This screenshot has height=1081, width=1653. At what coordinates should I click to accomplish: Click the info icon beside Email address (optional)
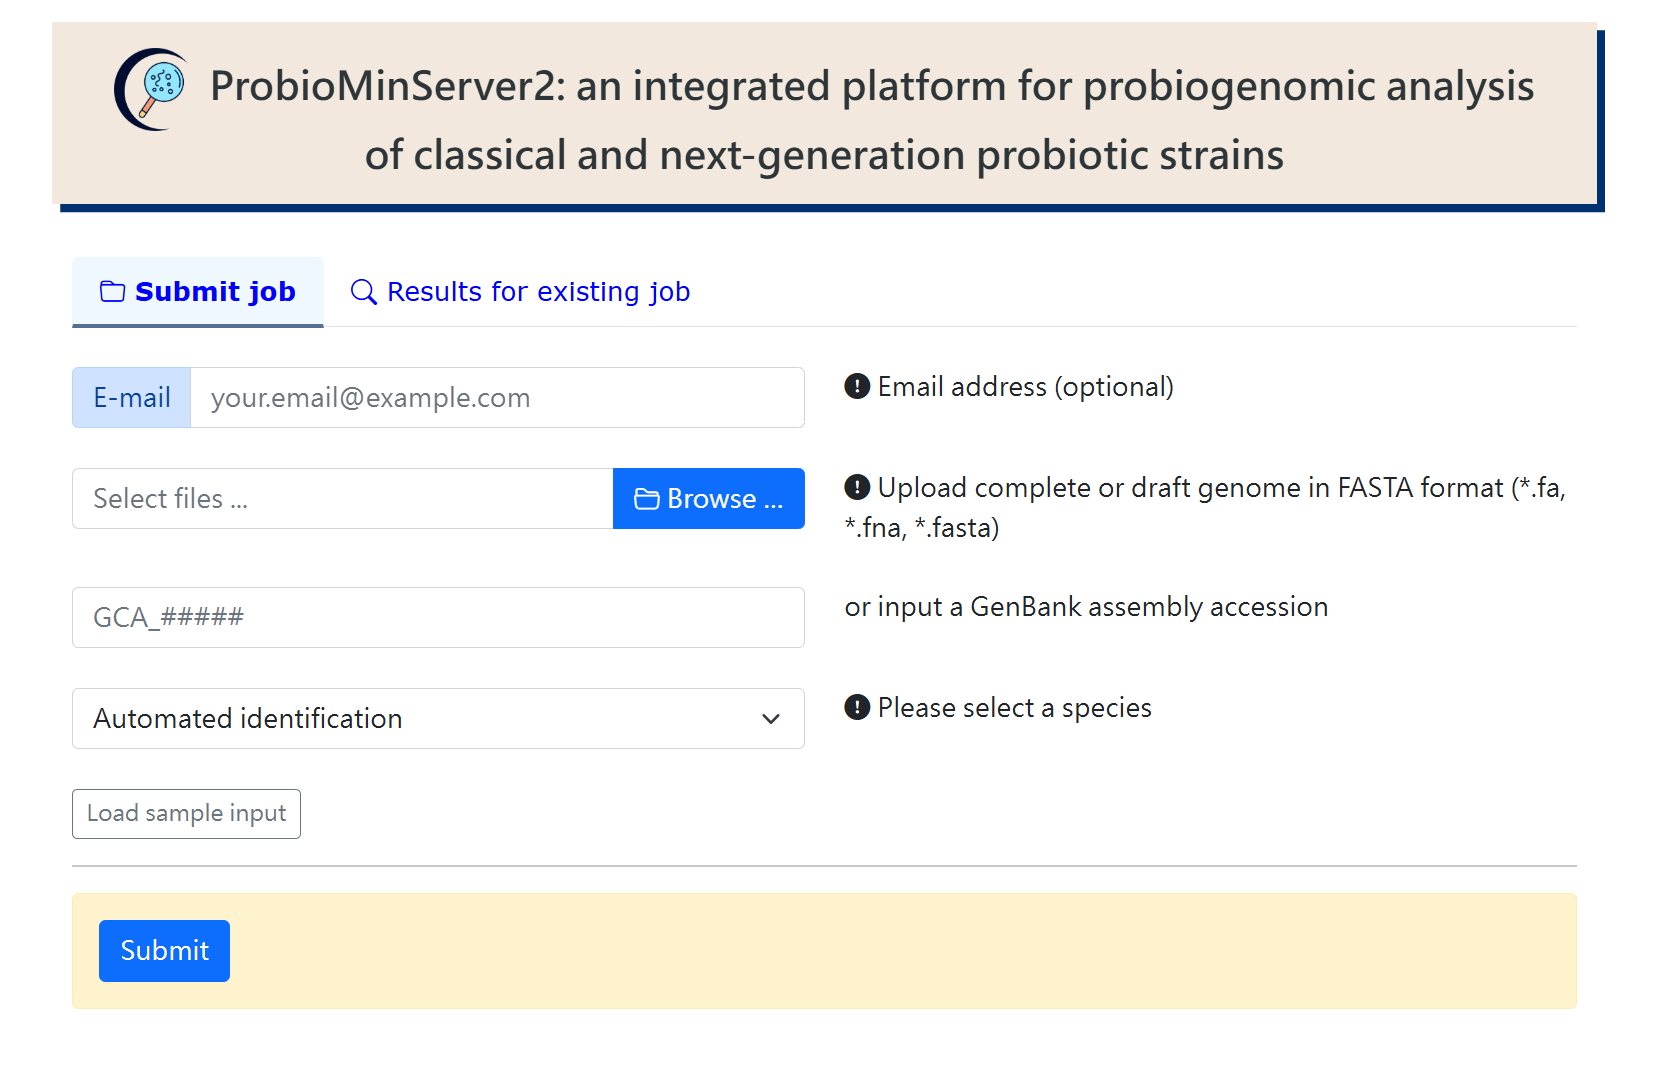857,387
